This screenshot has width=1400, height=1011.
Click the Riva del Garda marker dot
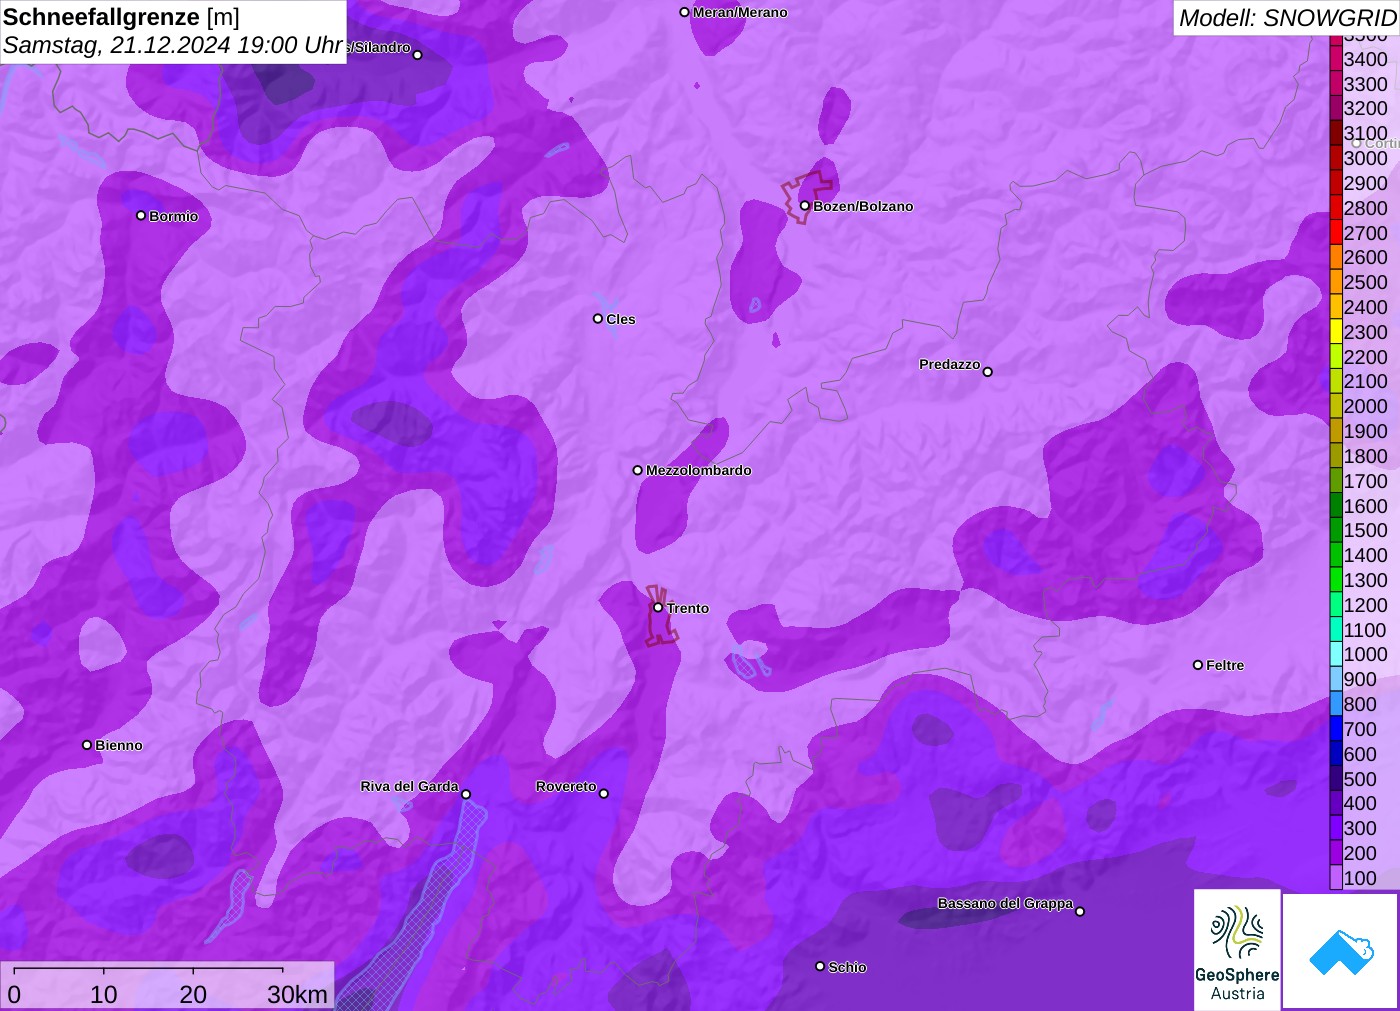[466, 795]
